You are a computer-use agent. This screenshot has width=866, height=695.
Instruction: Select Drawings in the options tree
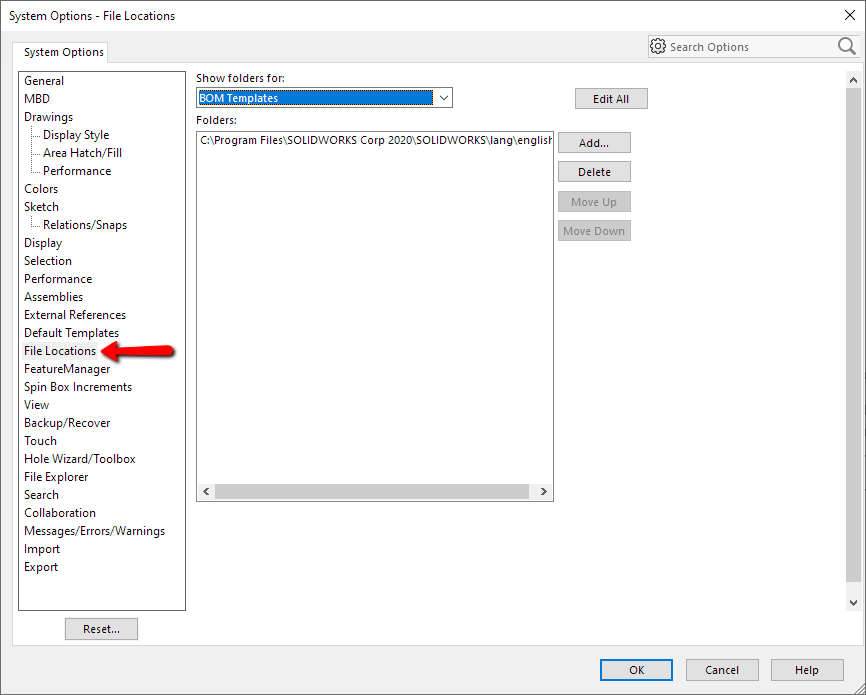(49, 117)
